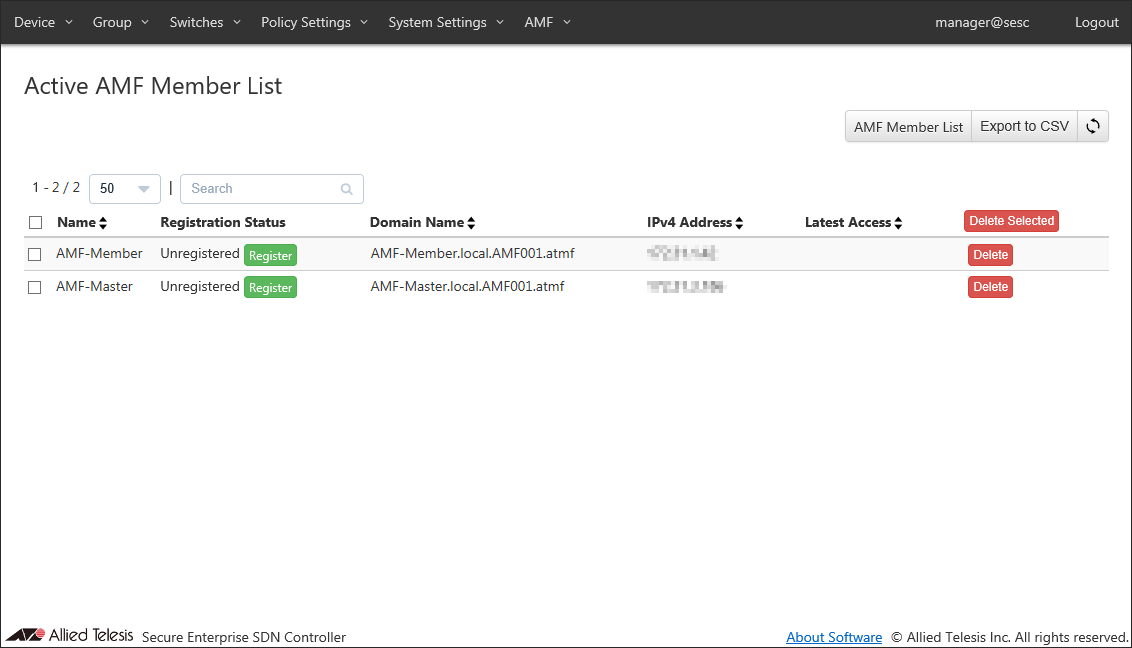Click the blurred IPv4 address of AMF-Master
The height and width of the screenshot is (648, 1132).
(686, 286)
